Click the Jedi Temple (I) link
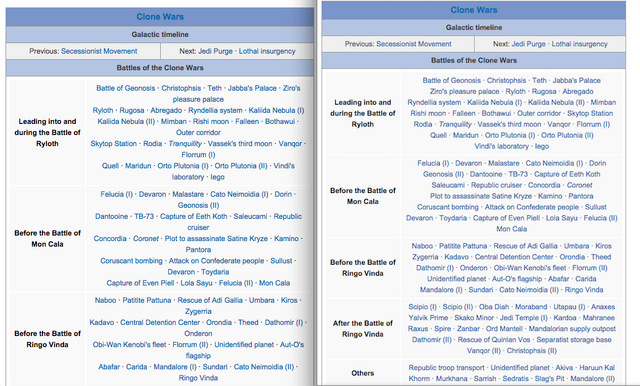Image resolution: width=640 pixels, height=386 pixels. click(x=524, y=318)
